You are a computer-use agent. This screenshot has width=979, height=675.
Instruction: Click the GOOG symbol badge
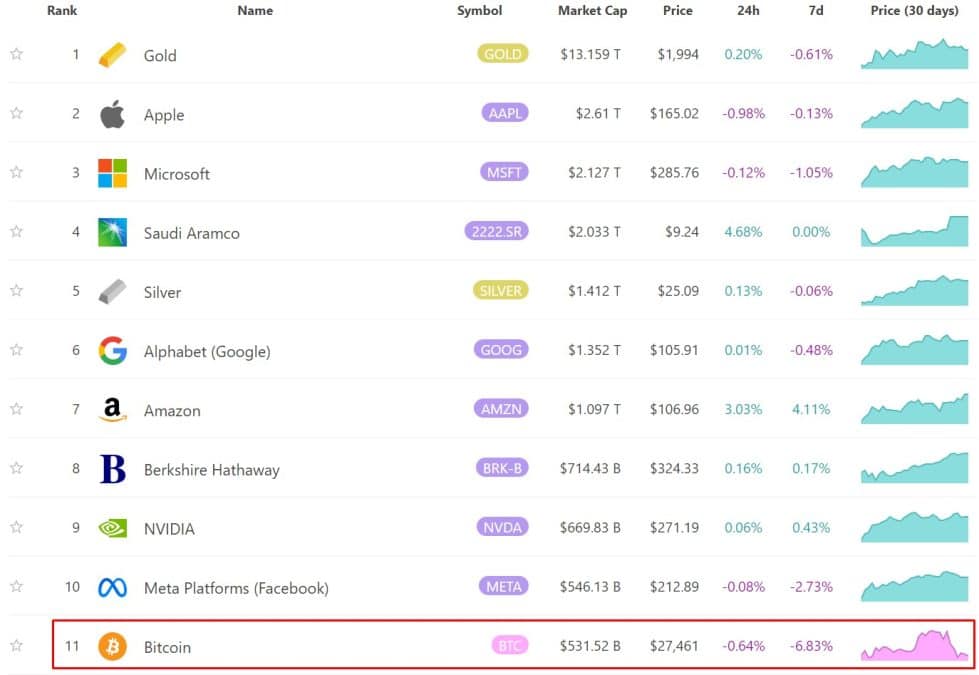pyautogui.click(x=501, y=349)
